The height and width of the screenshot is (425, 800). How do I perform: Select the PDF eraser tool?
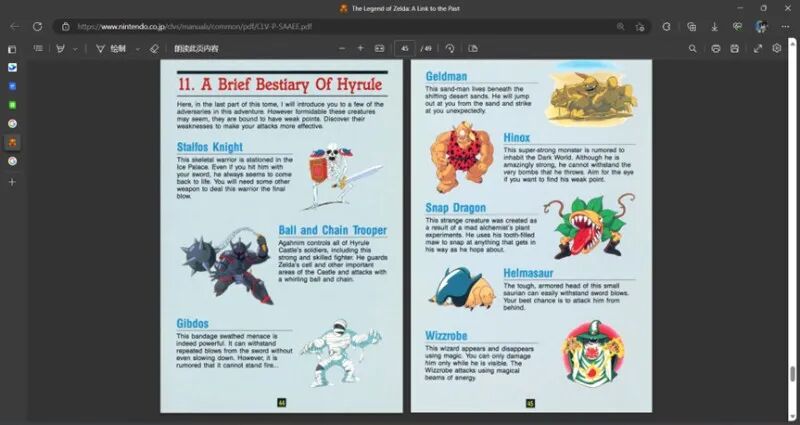(155, 48)
